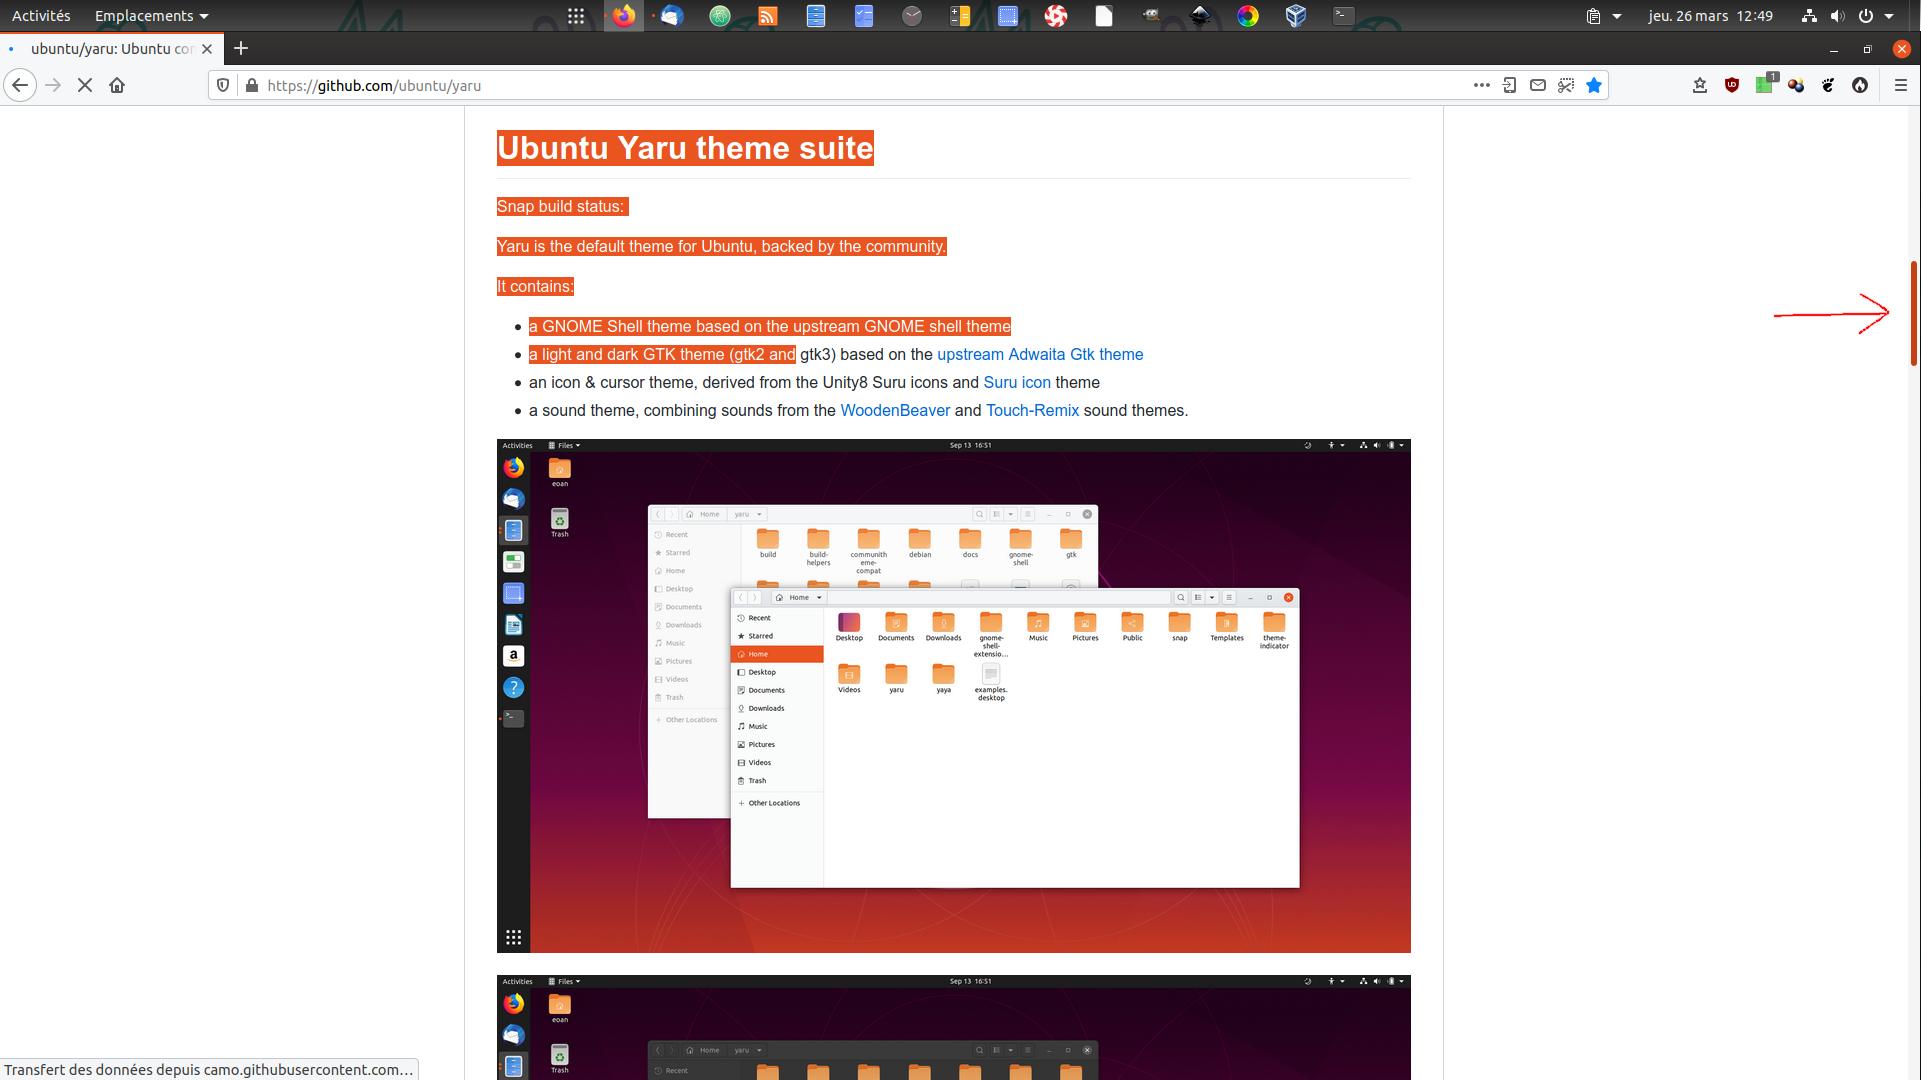Toggle the bookmark star for this page
This screenshot has height=1080, width=1921.
pos(1594,85)
